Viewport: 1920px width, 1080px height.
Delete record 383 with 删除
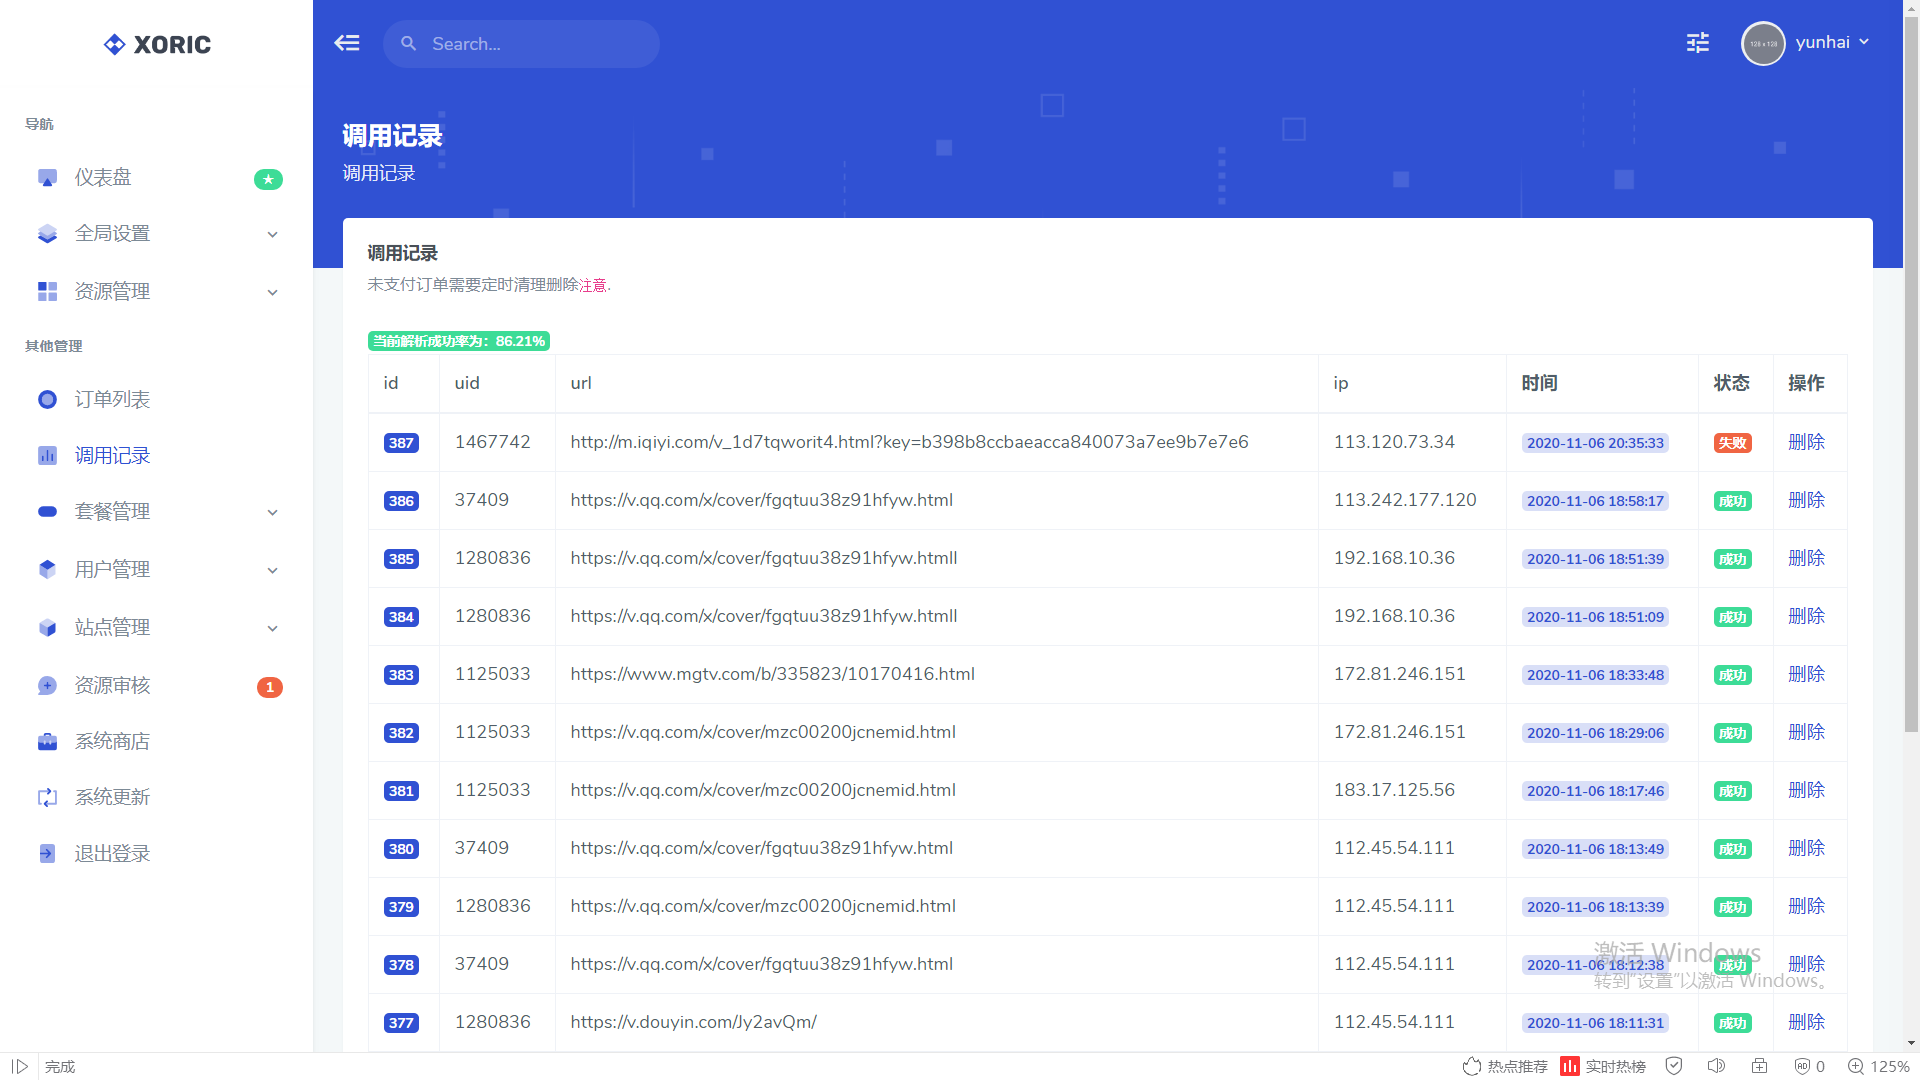click(1806, 674)
